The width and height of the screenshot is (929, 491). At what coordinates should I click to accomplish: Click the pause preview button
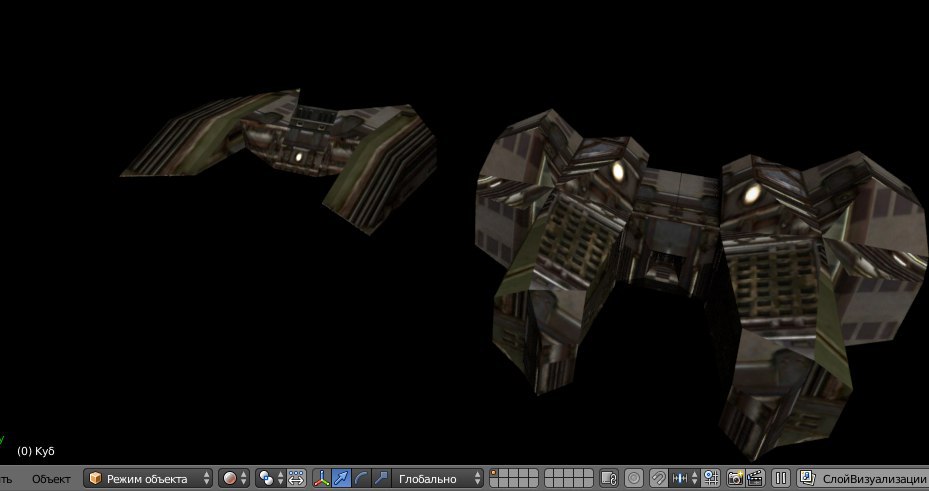(x=781, y=478)
